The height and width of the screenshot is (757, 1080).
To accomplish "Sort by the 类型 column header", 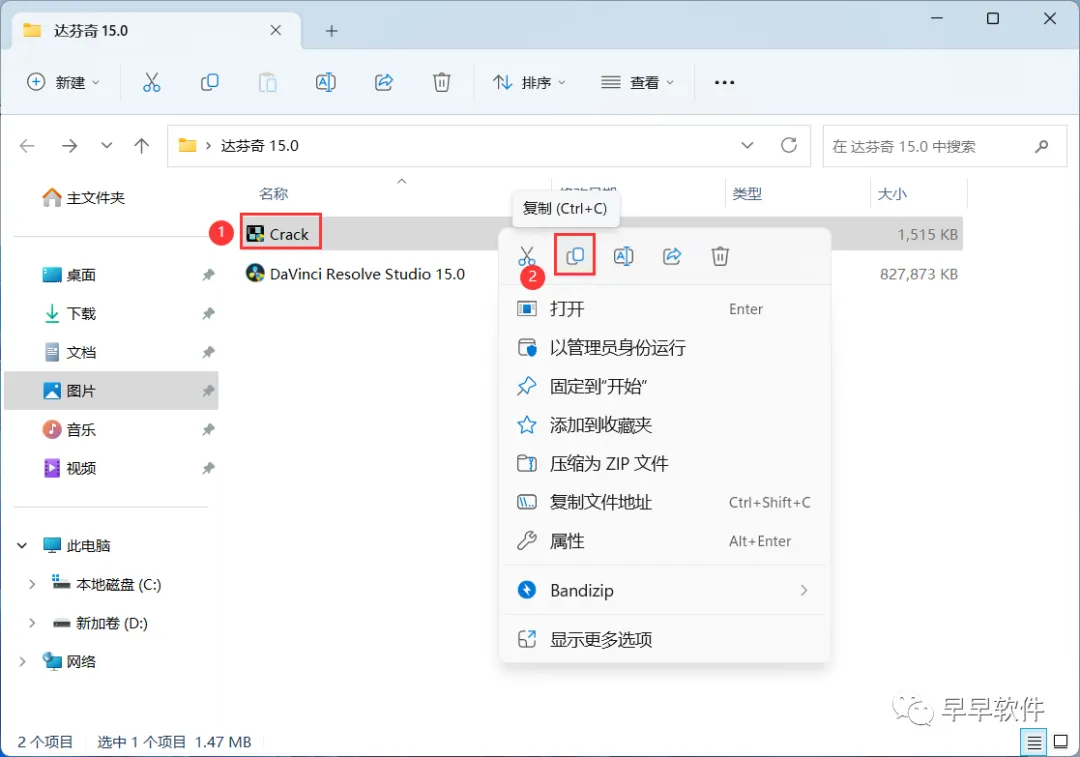I will tap(747, 194).
